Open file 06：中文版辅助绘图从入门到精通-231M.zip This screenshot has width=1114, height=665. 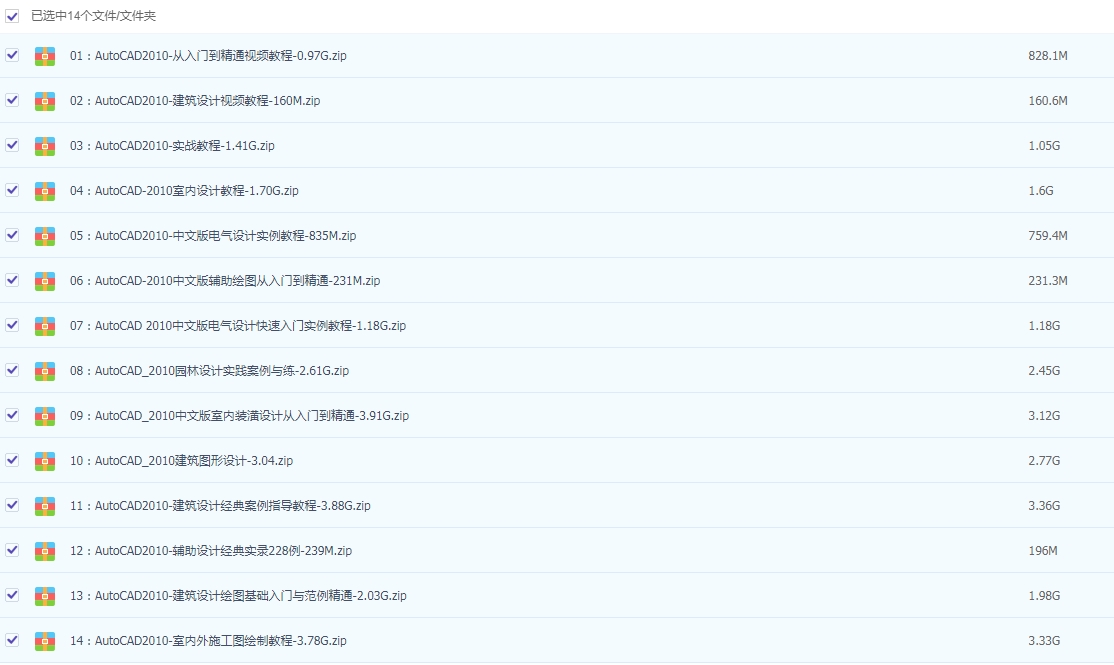(225, 281)
